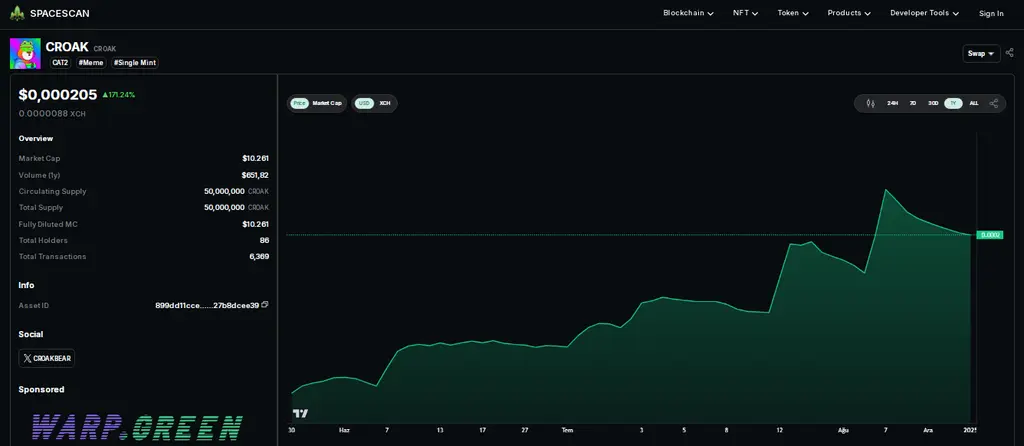Click the #Single Mint tag
Screen dimensions: 1024x446
[x=135, y=63]
